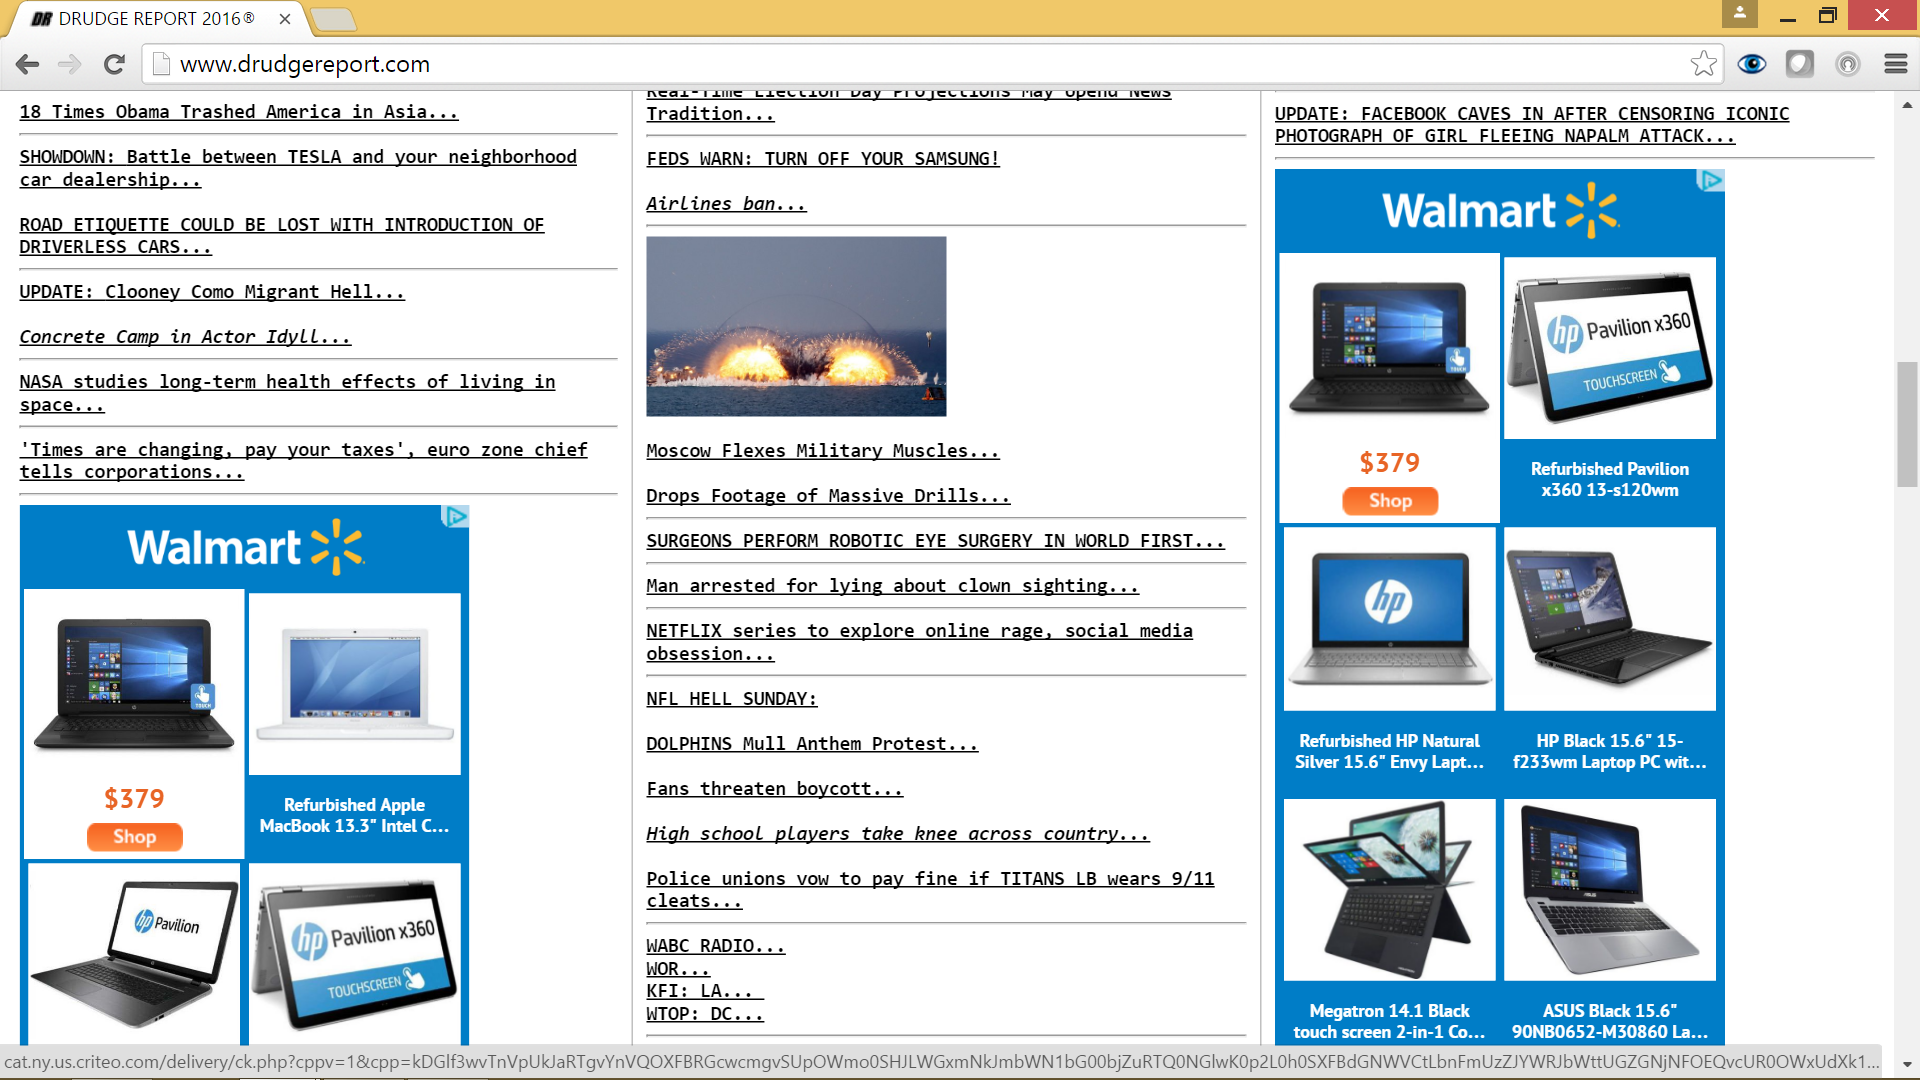The width and height of the screenshot is (1920, 1080).
Task: Click the Chrome user profile icon
Action: [1739, 14]
